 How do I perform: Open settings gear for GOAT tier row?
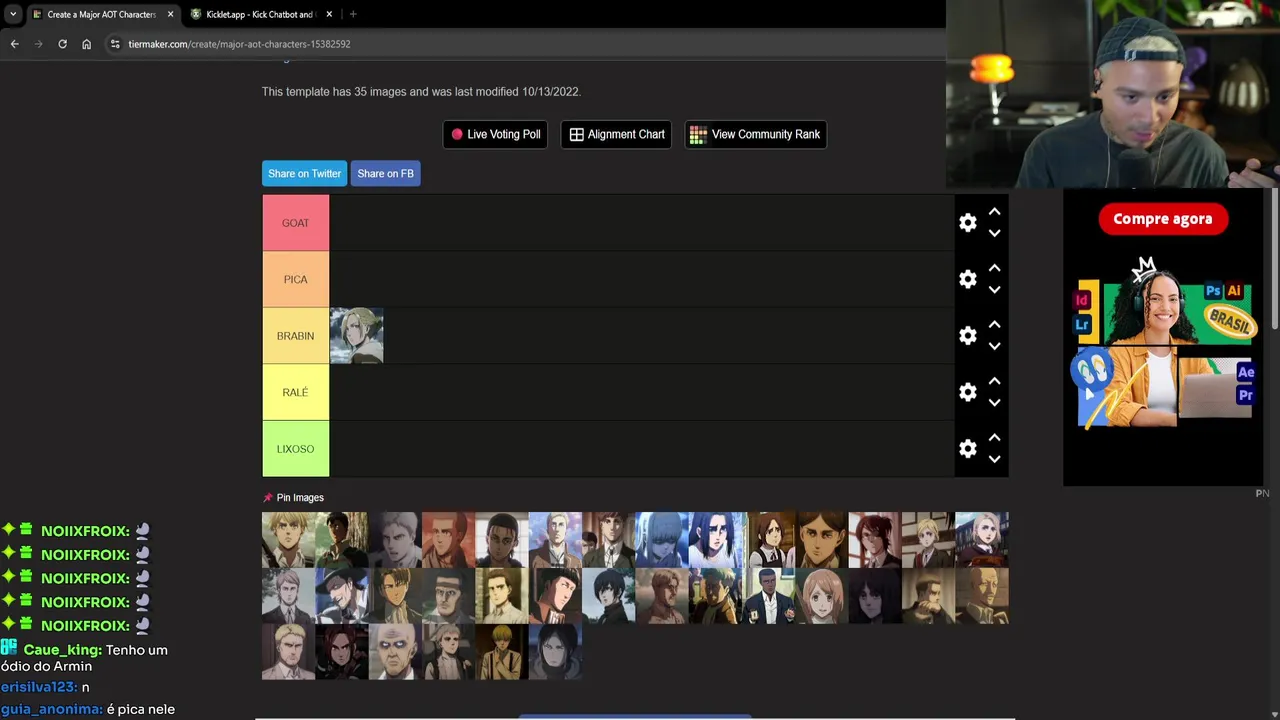point(967,223)
